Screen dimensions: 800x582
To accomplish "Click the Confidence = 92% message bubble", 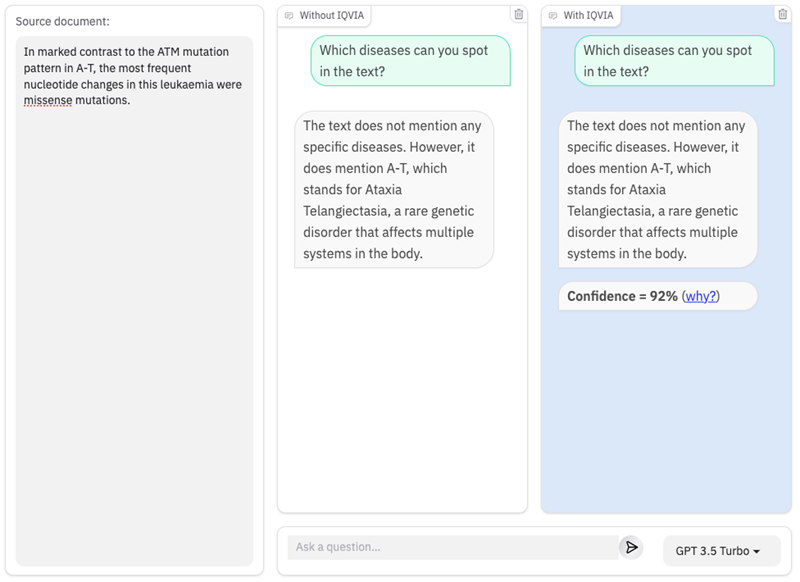I will coord(658,296).
